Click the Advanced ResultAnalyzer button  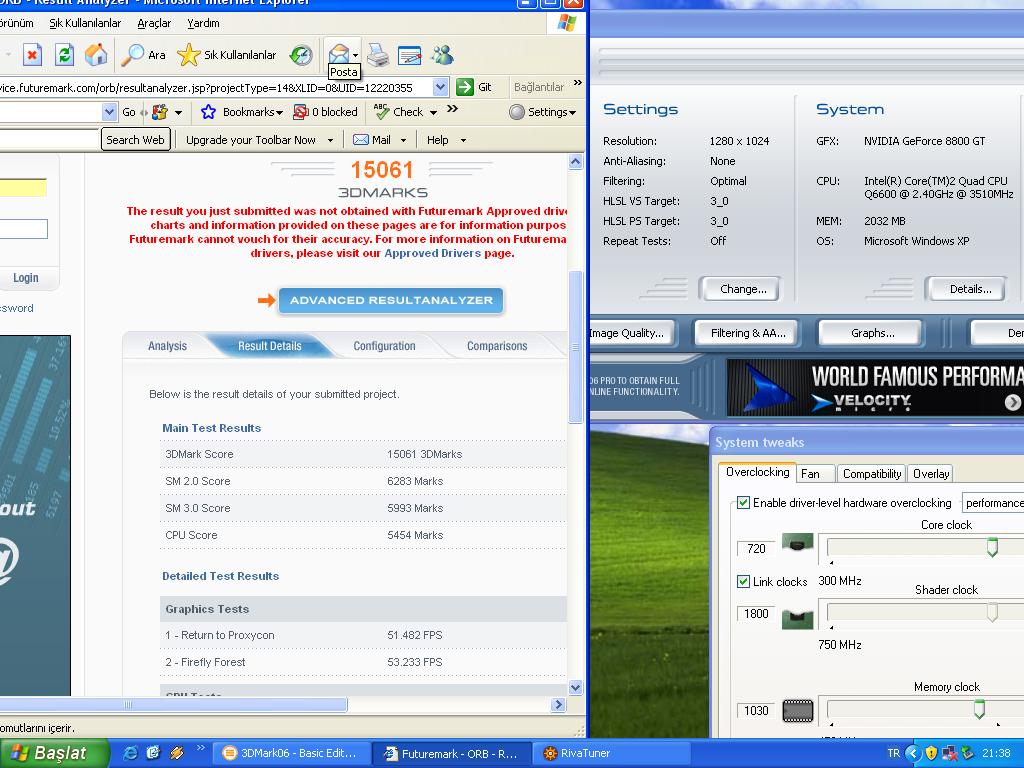point(391,300)
